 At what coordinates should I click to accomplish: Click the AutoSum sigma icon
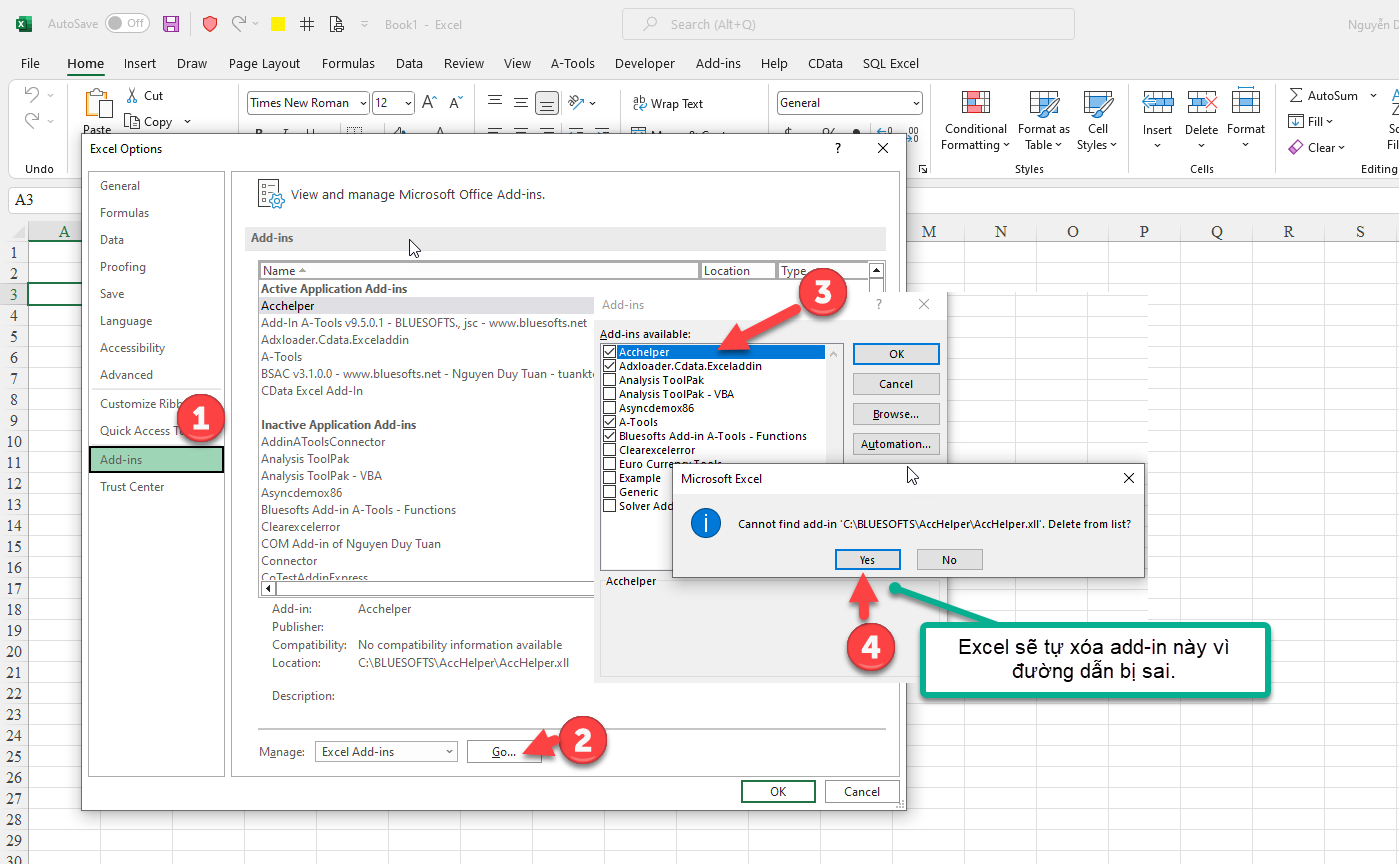[1296, 95]
